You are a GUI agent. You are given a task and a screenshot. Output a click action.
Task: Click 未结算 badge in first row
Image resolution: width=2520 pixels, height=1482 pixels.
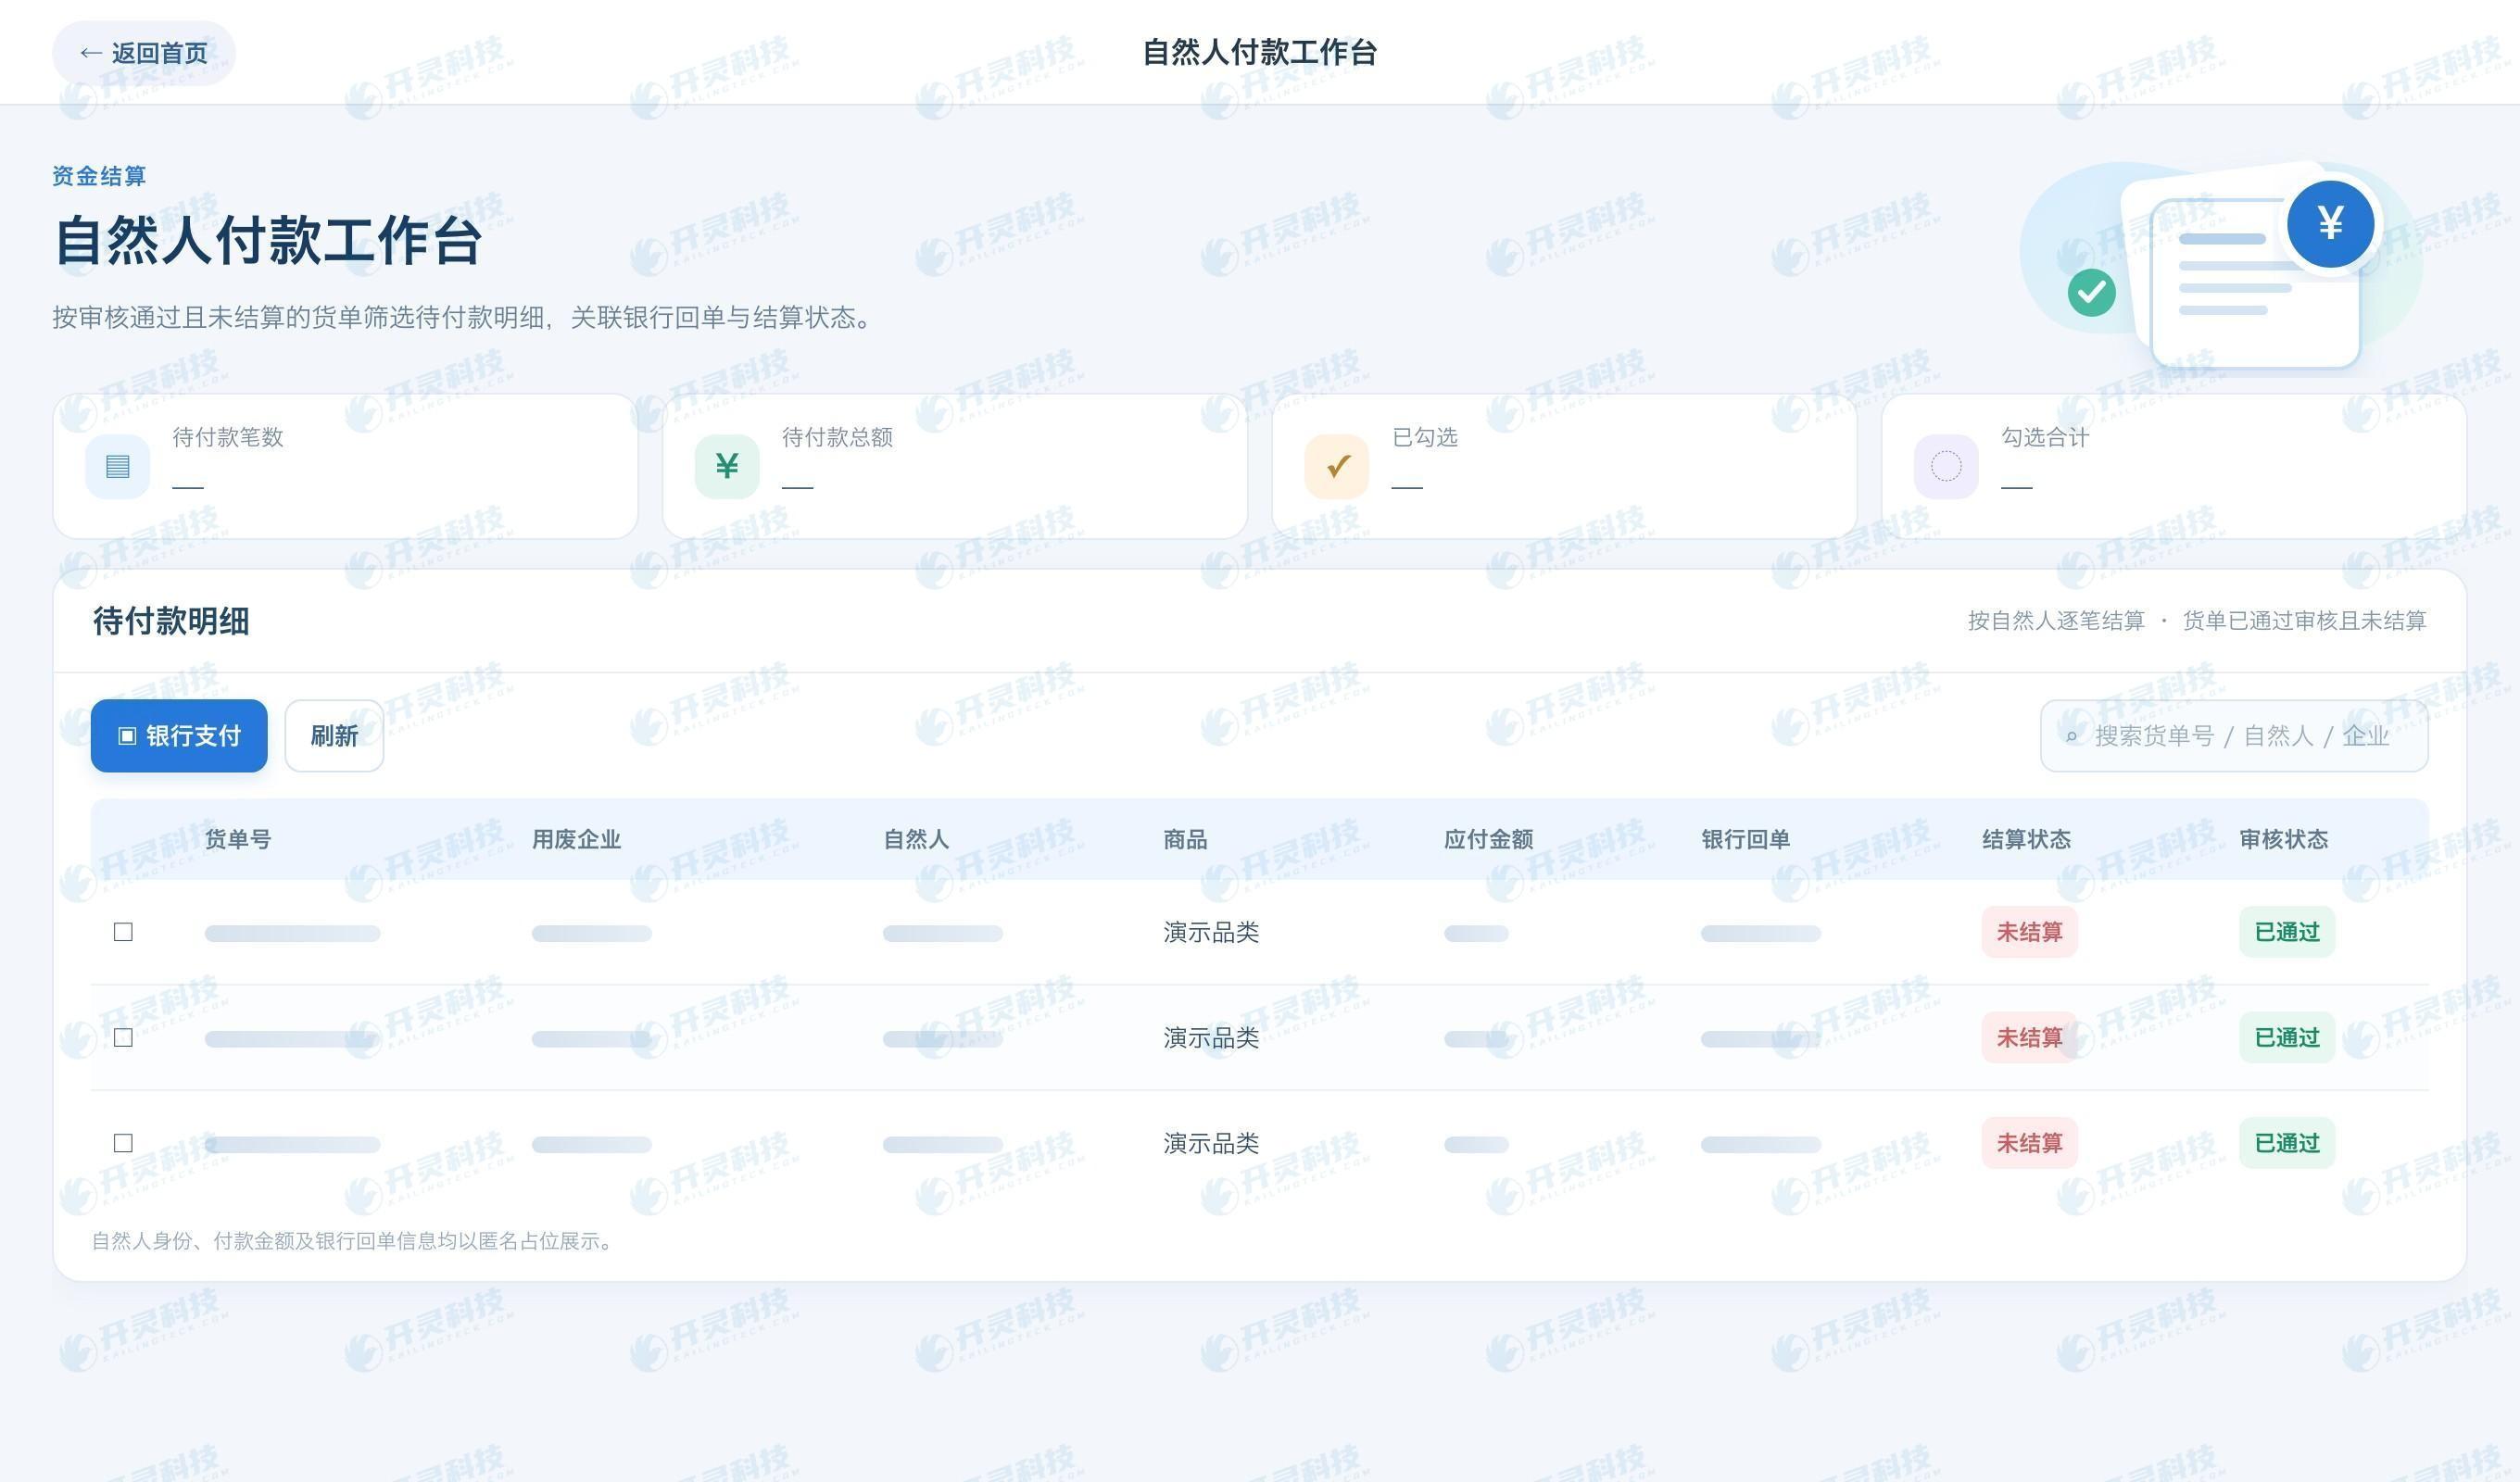2029,932
